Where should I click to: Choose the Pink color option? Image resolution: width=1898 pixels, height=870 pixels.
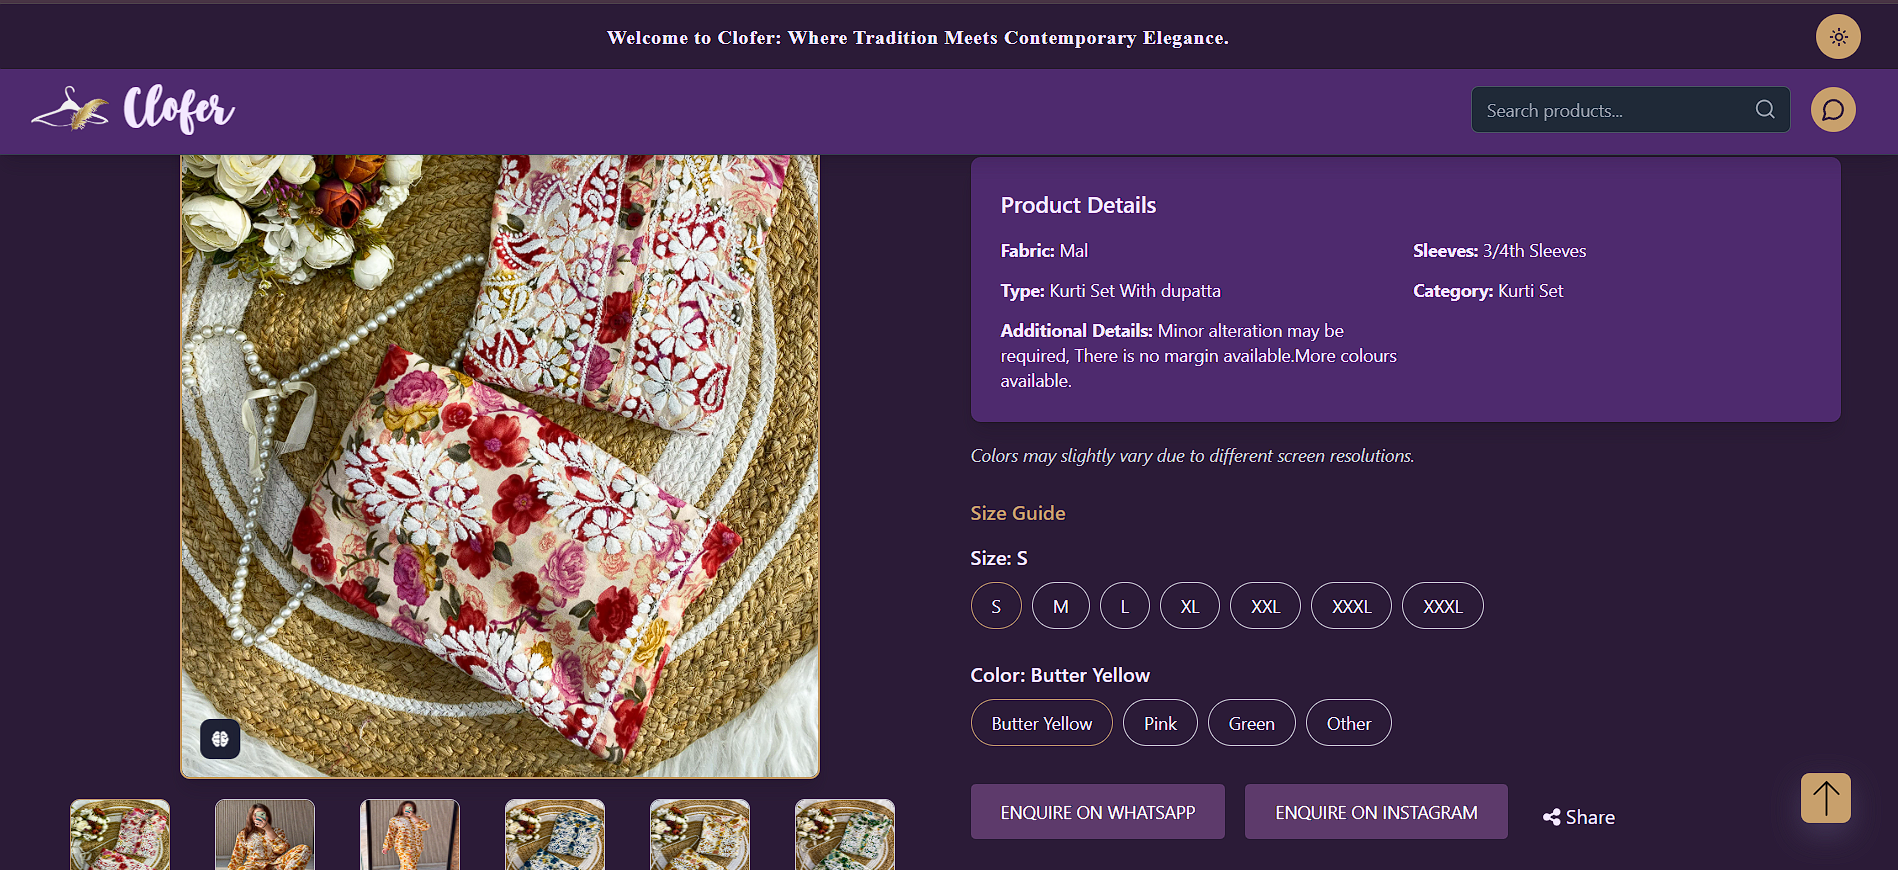pos(1160,723)
